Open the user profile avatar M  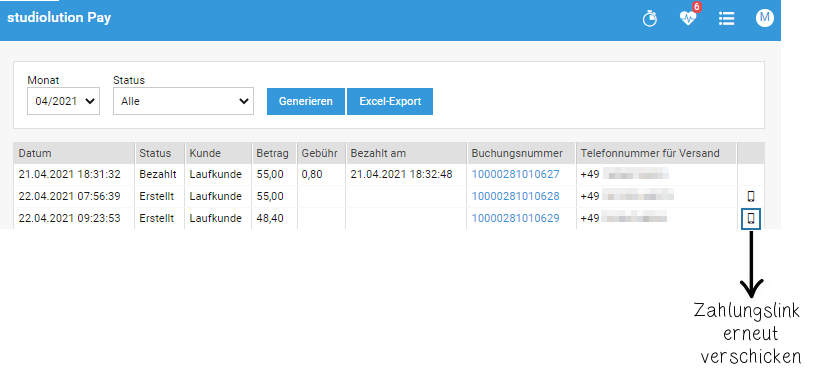765,18
